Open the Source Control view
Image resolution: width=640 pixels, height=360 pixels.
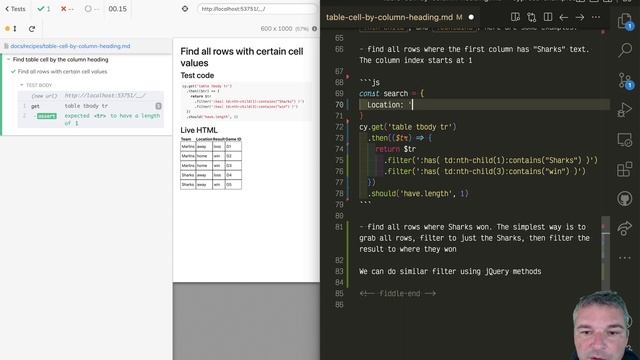click(625, 80)
